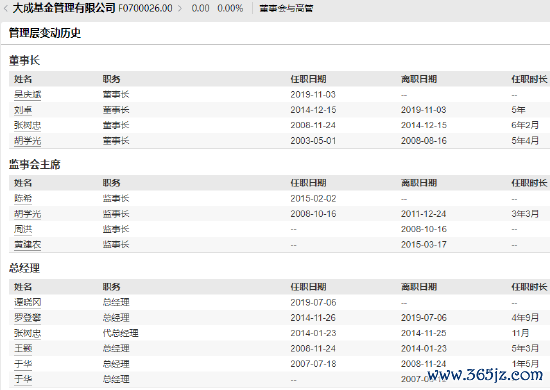Click the 总经理 section heading
This screenshot has width=550, height=390.
click(24, 268)
